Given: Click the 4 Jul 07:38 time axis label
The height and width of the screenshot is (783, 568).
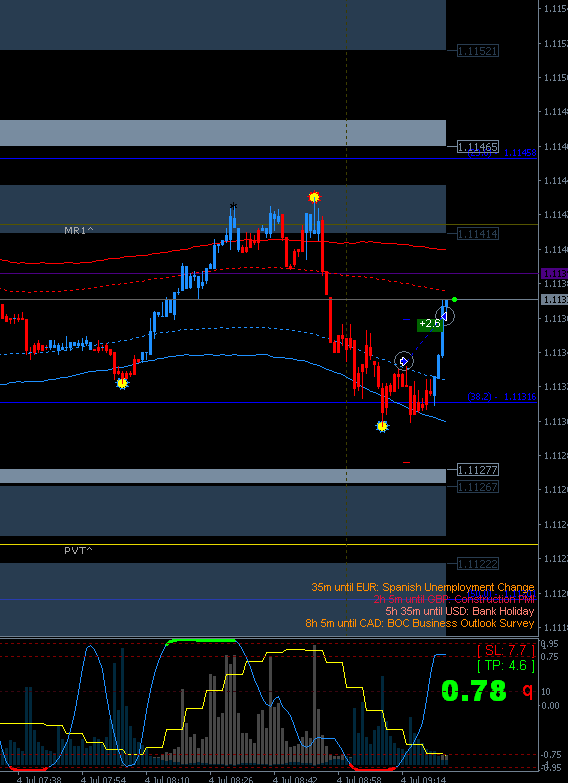Looking at the screenshot, I should tap(39, 779).
